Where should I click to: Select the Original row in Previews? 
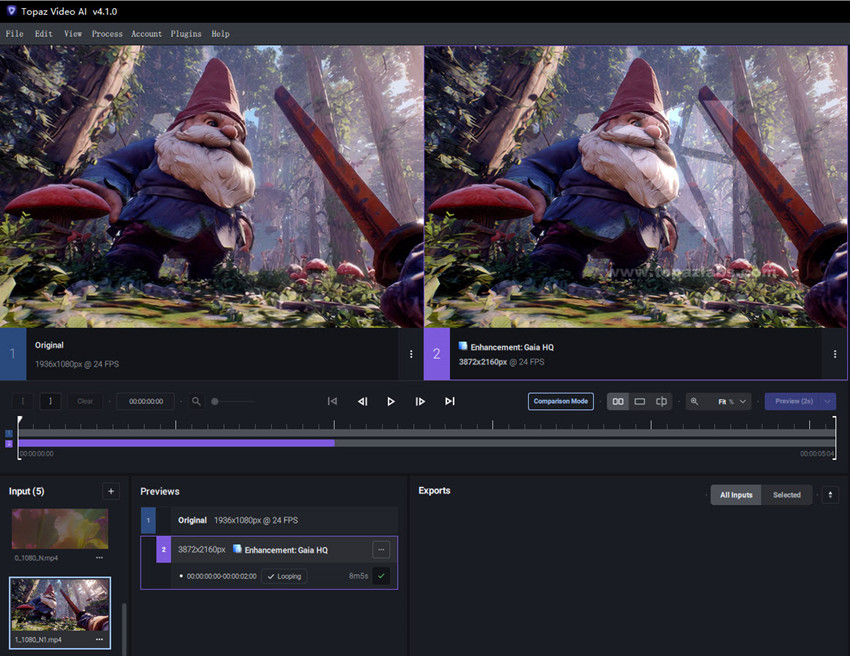pos(269,520)
